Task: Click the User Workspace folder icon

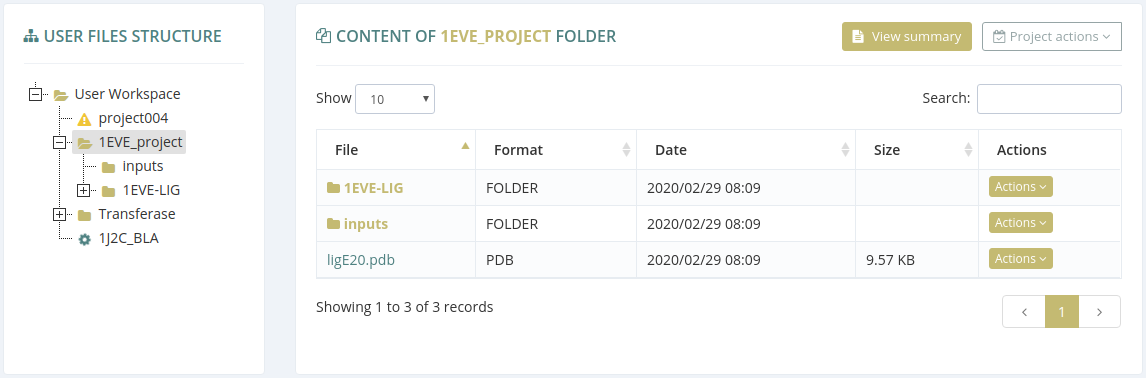Action: coord(61,95)
